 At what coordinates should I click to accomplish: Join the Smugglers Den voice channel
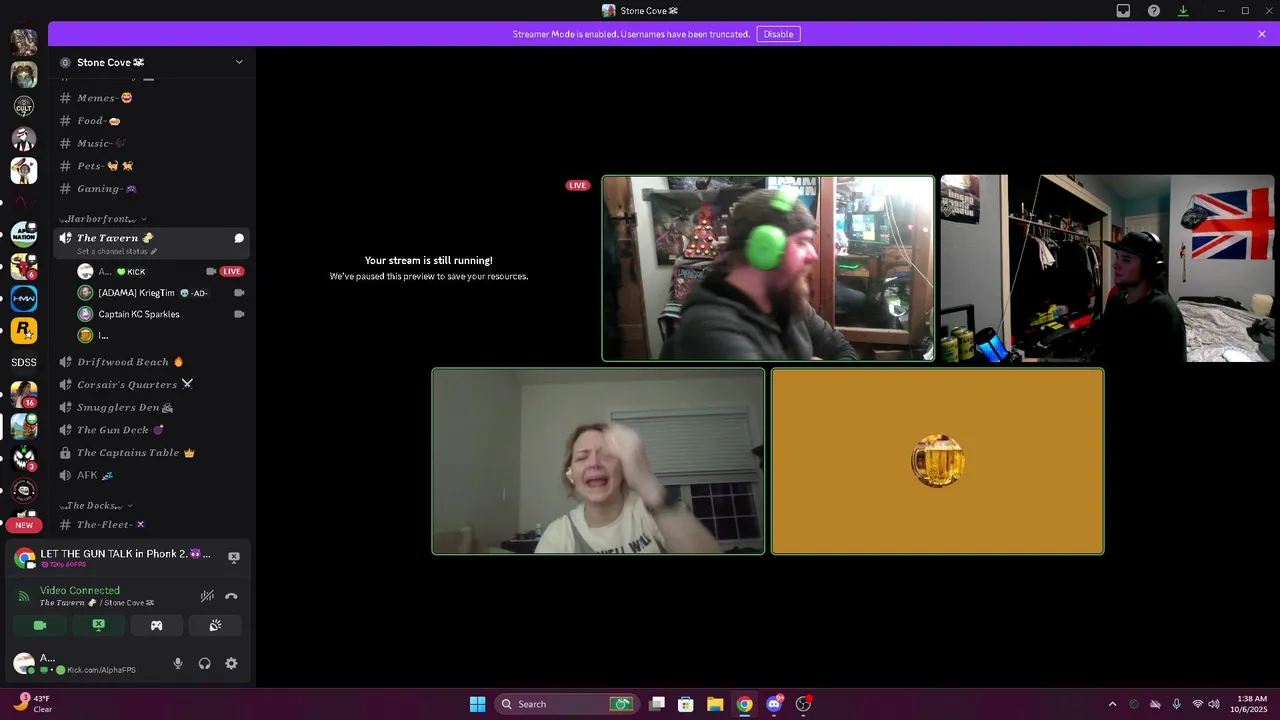[x=151, y=407]
